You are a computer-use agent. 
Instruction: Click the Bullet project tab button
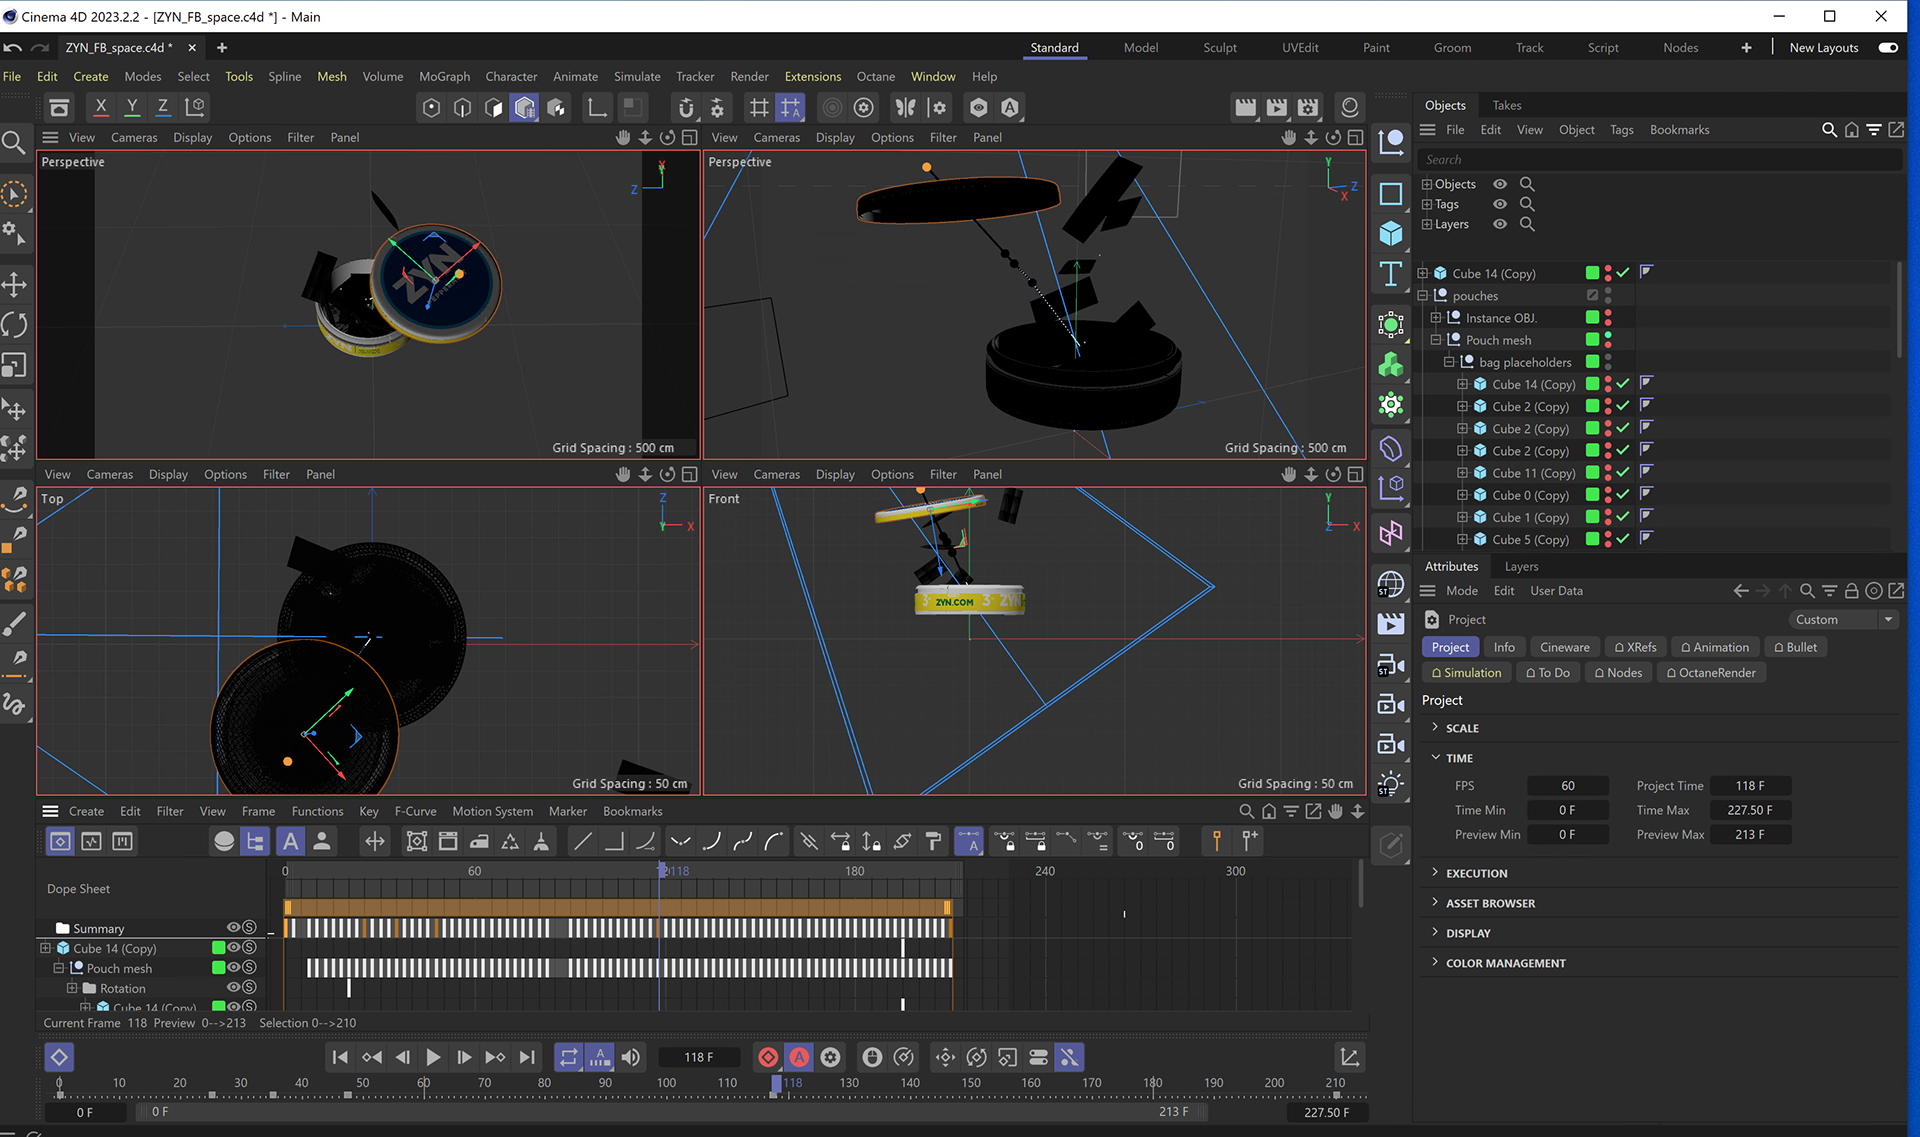pyautogui.click(x=1795, y=647)
